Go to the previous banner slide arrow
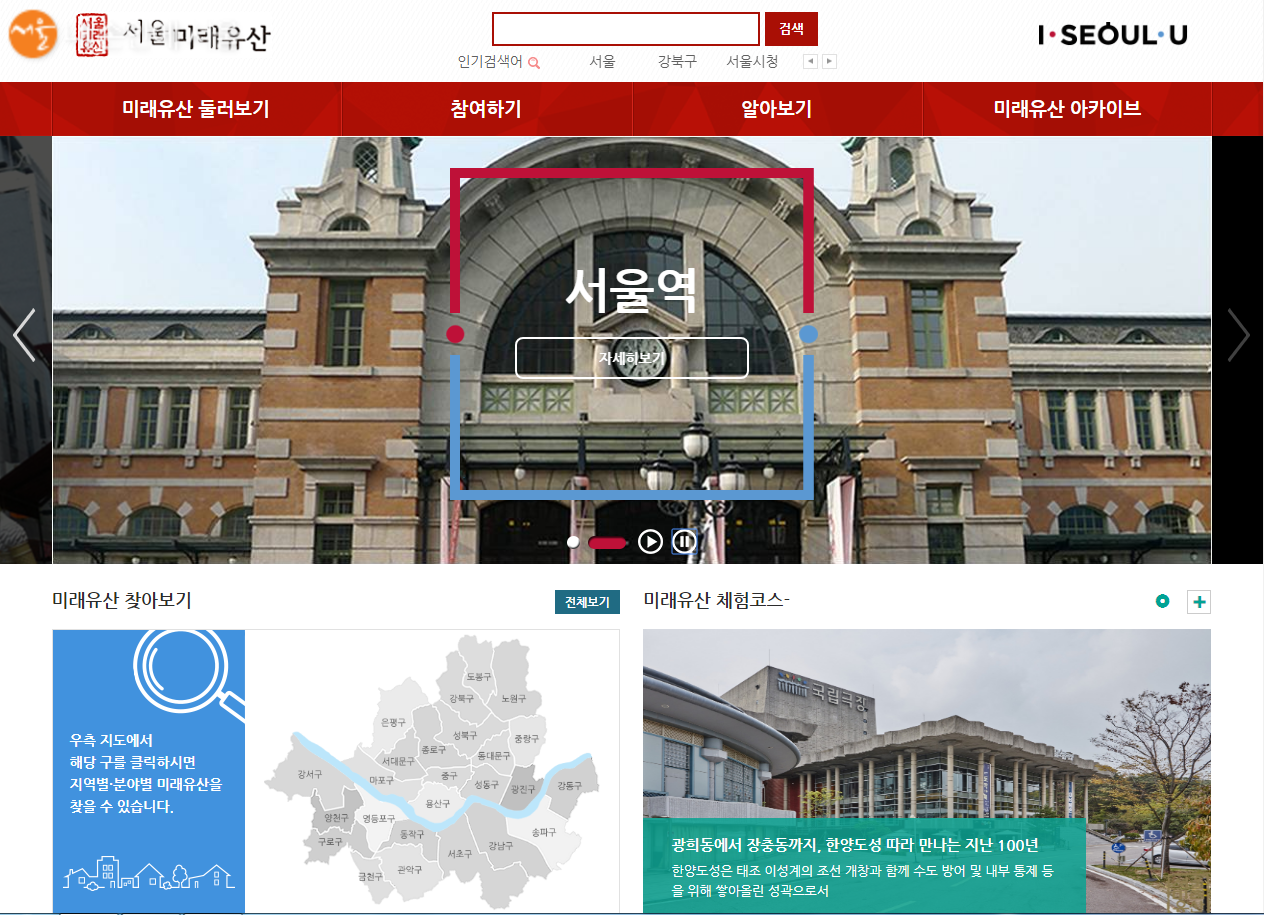This screenshot has height=915, width=1264. coord(25,335)
